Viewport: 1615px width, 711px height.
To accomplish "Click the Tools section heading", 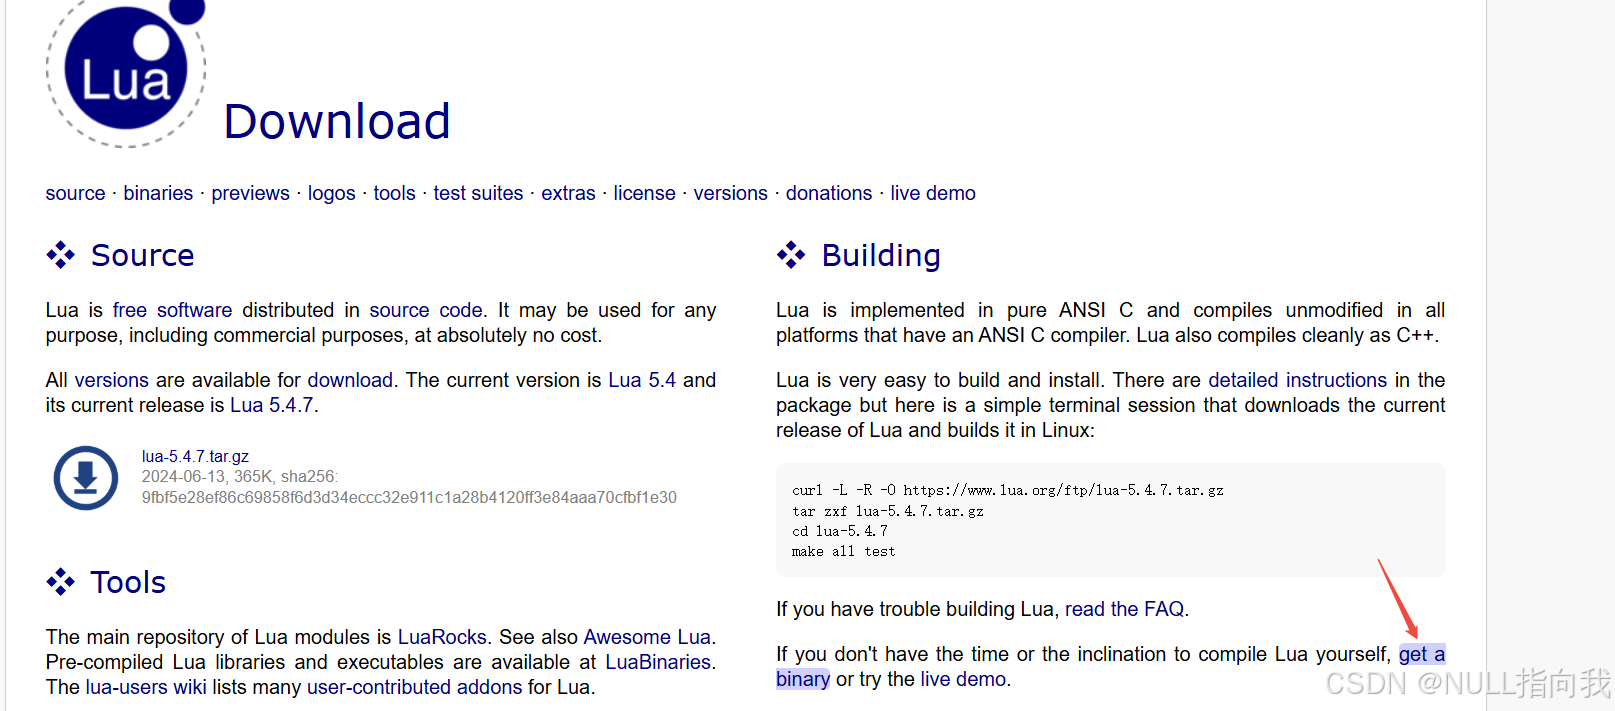I will tap(128, 582).
